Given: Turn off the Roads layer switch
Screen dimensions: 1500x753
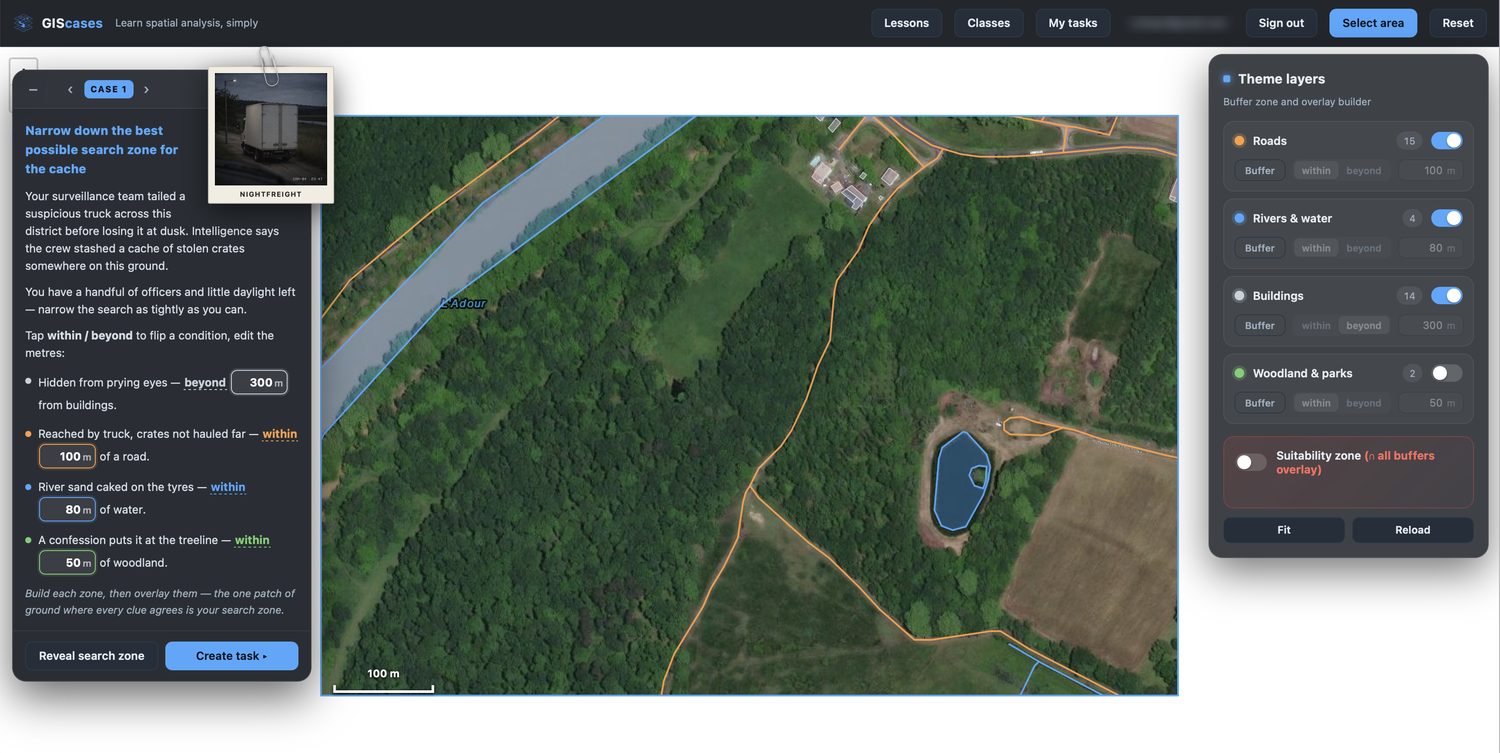Looking at the screenshot, I should point(1446,141).
